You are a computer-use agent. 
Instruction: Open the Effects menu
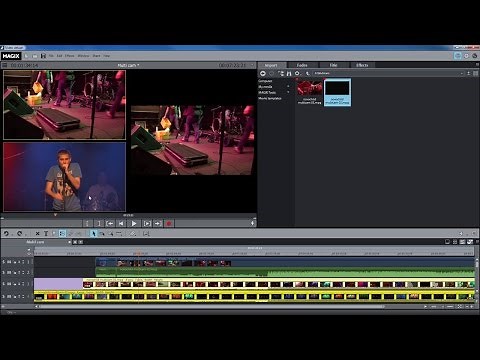70,56
